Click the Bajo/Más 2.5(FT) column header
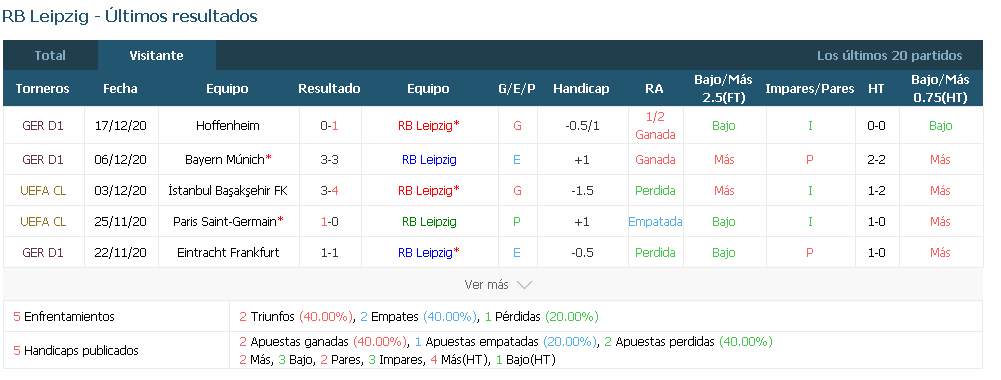Screen dimensions: 1001x380 [x=723, y=89]
